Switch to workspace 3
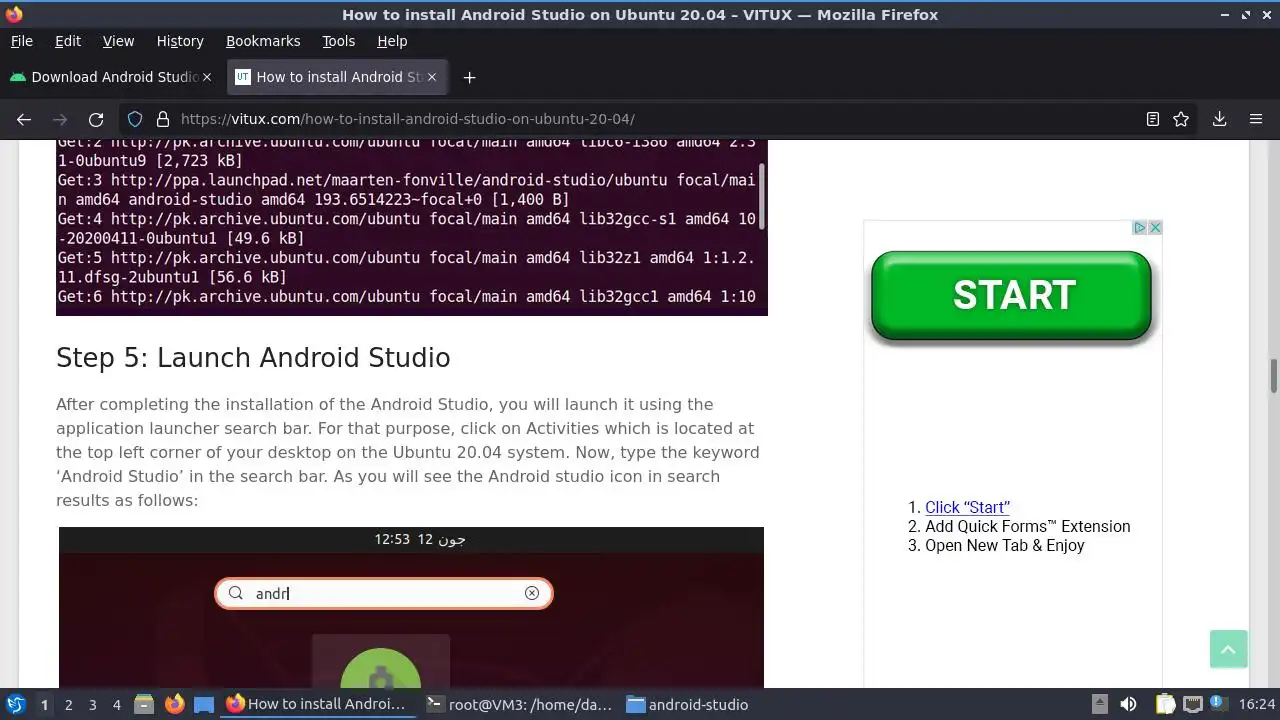Screen dimensions: 1280x720 (x=92, y=705)
